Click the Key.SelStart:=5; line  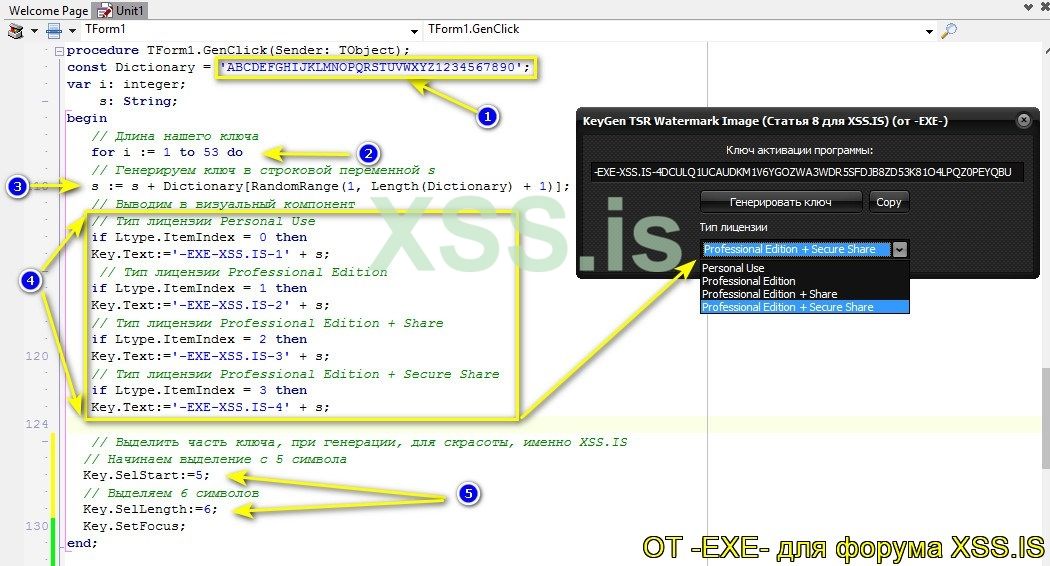coord(146,475)
